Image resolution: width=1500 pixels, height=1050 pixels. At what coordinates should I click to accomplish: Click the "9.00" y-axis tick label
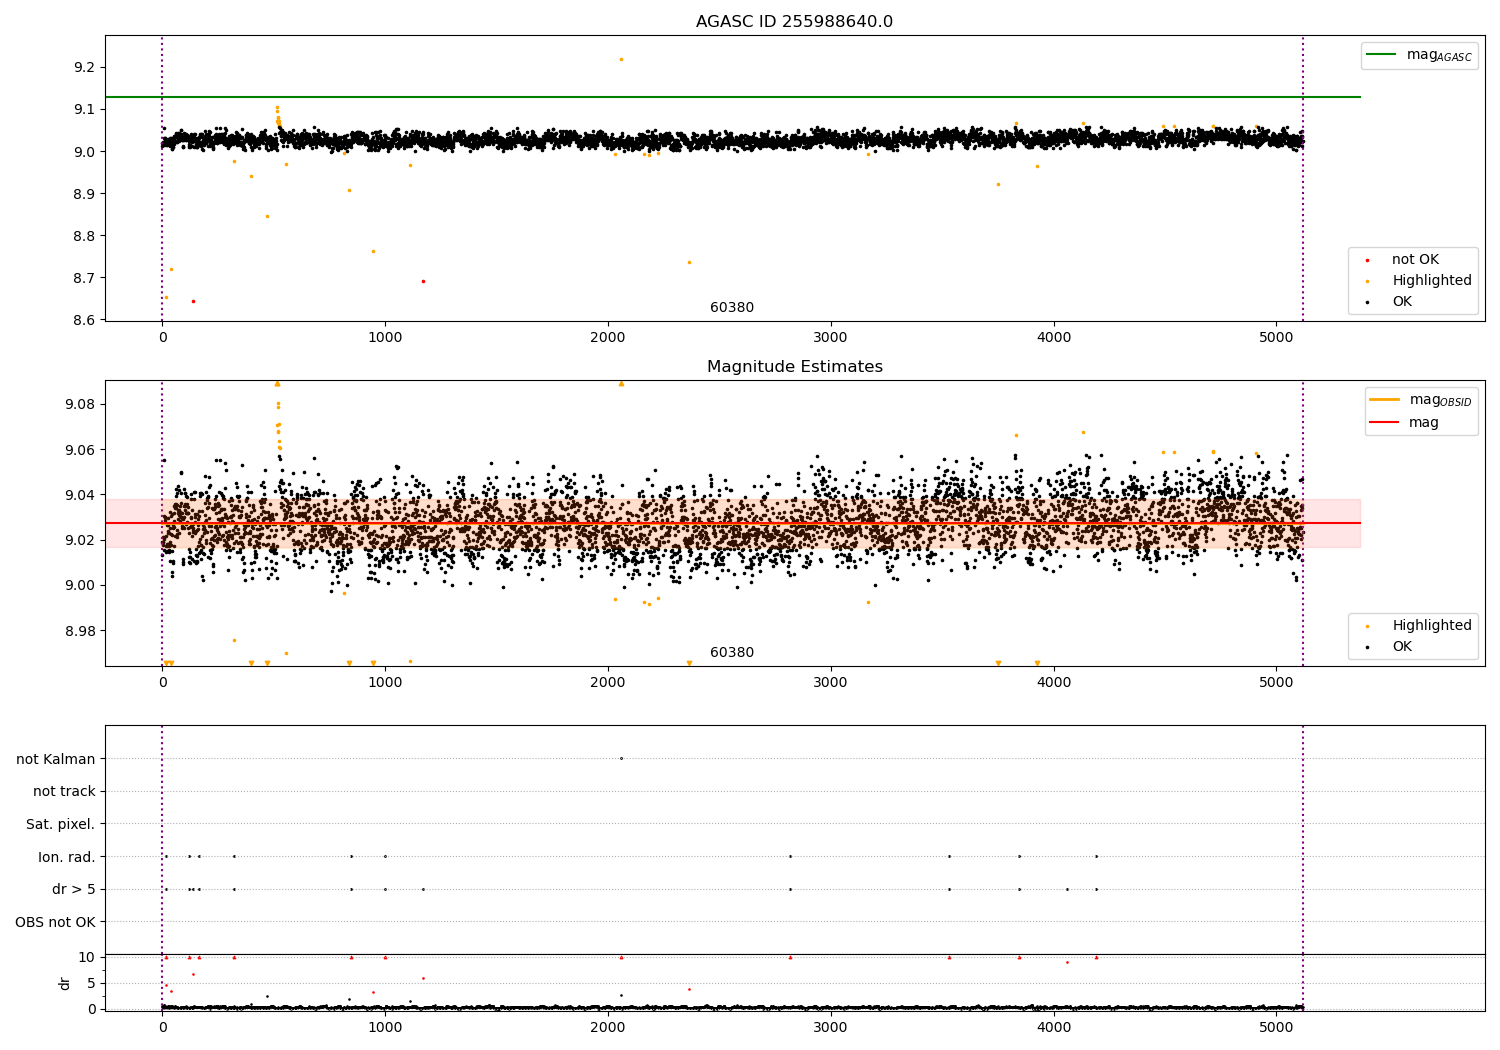tap(80, 586)
